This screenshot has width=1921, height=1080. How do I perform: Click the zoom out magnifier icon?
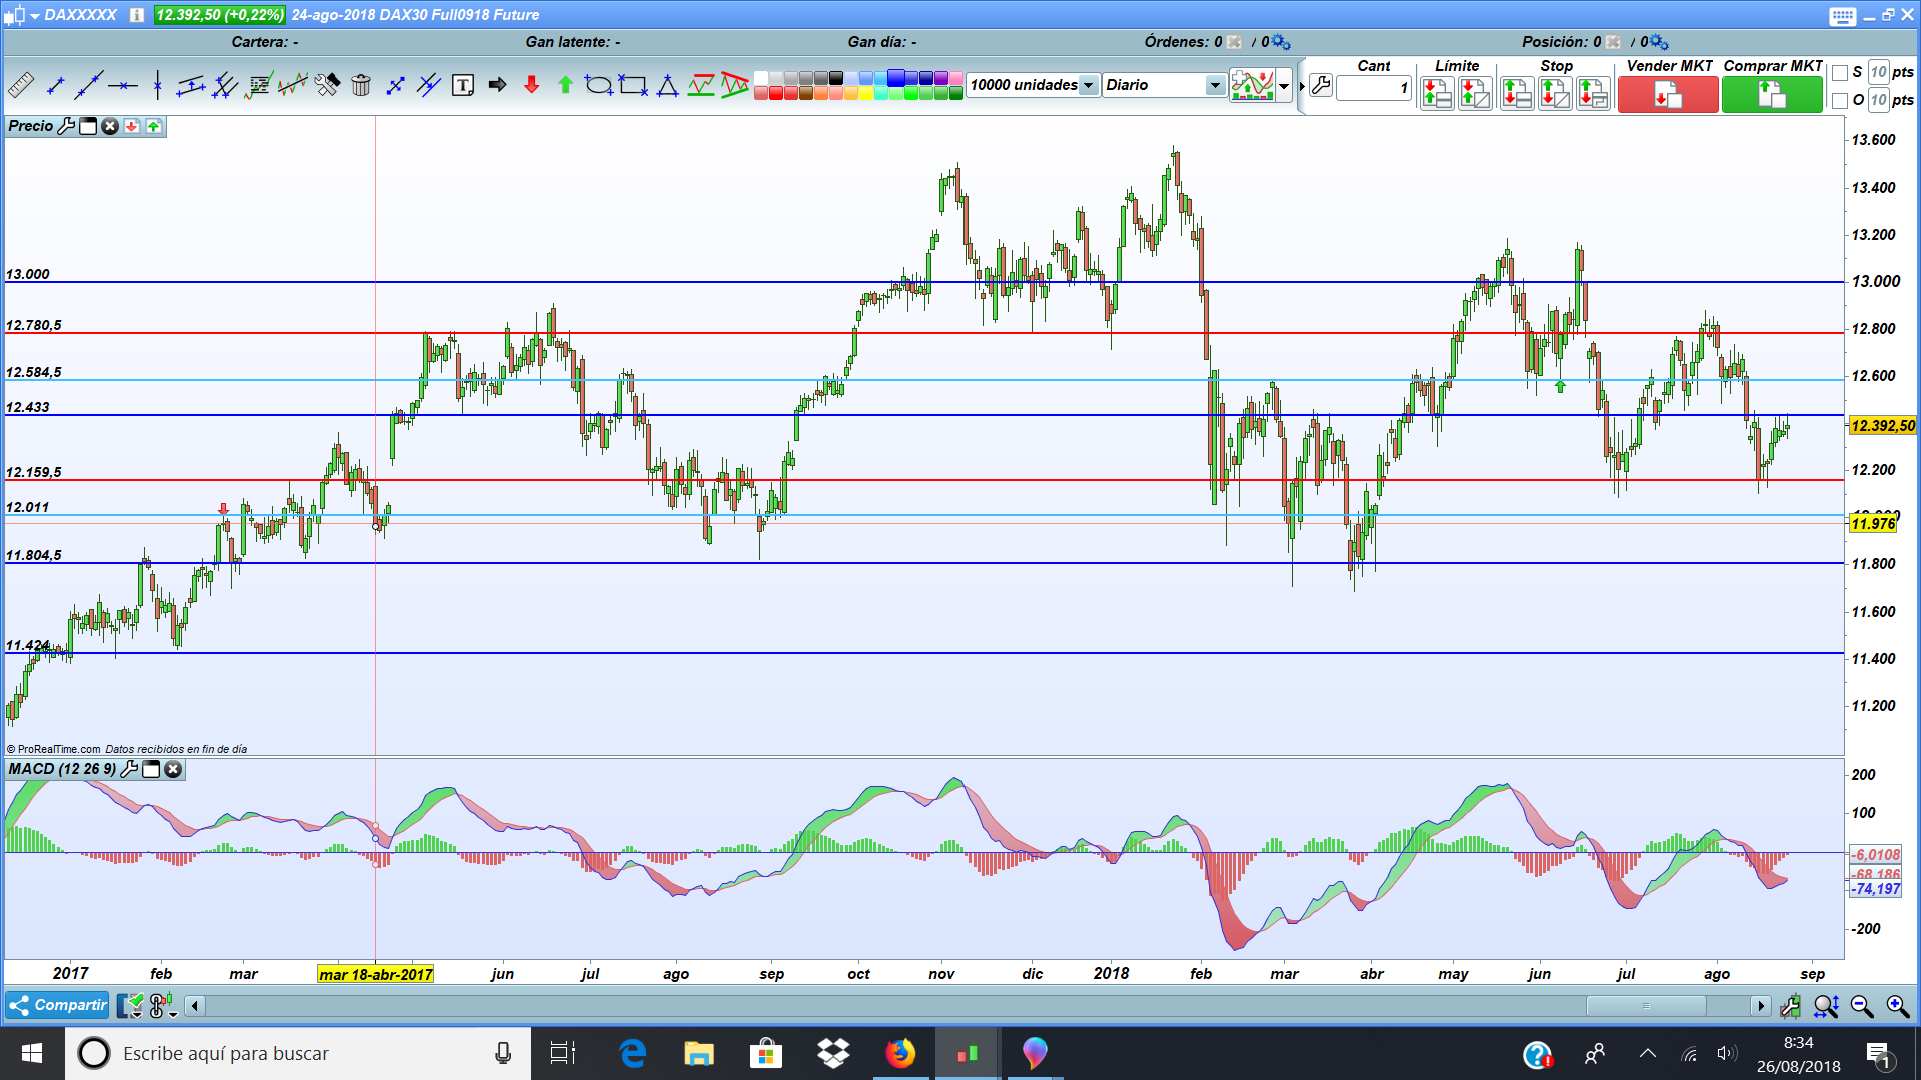coord(1862,1006)
